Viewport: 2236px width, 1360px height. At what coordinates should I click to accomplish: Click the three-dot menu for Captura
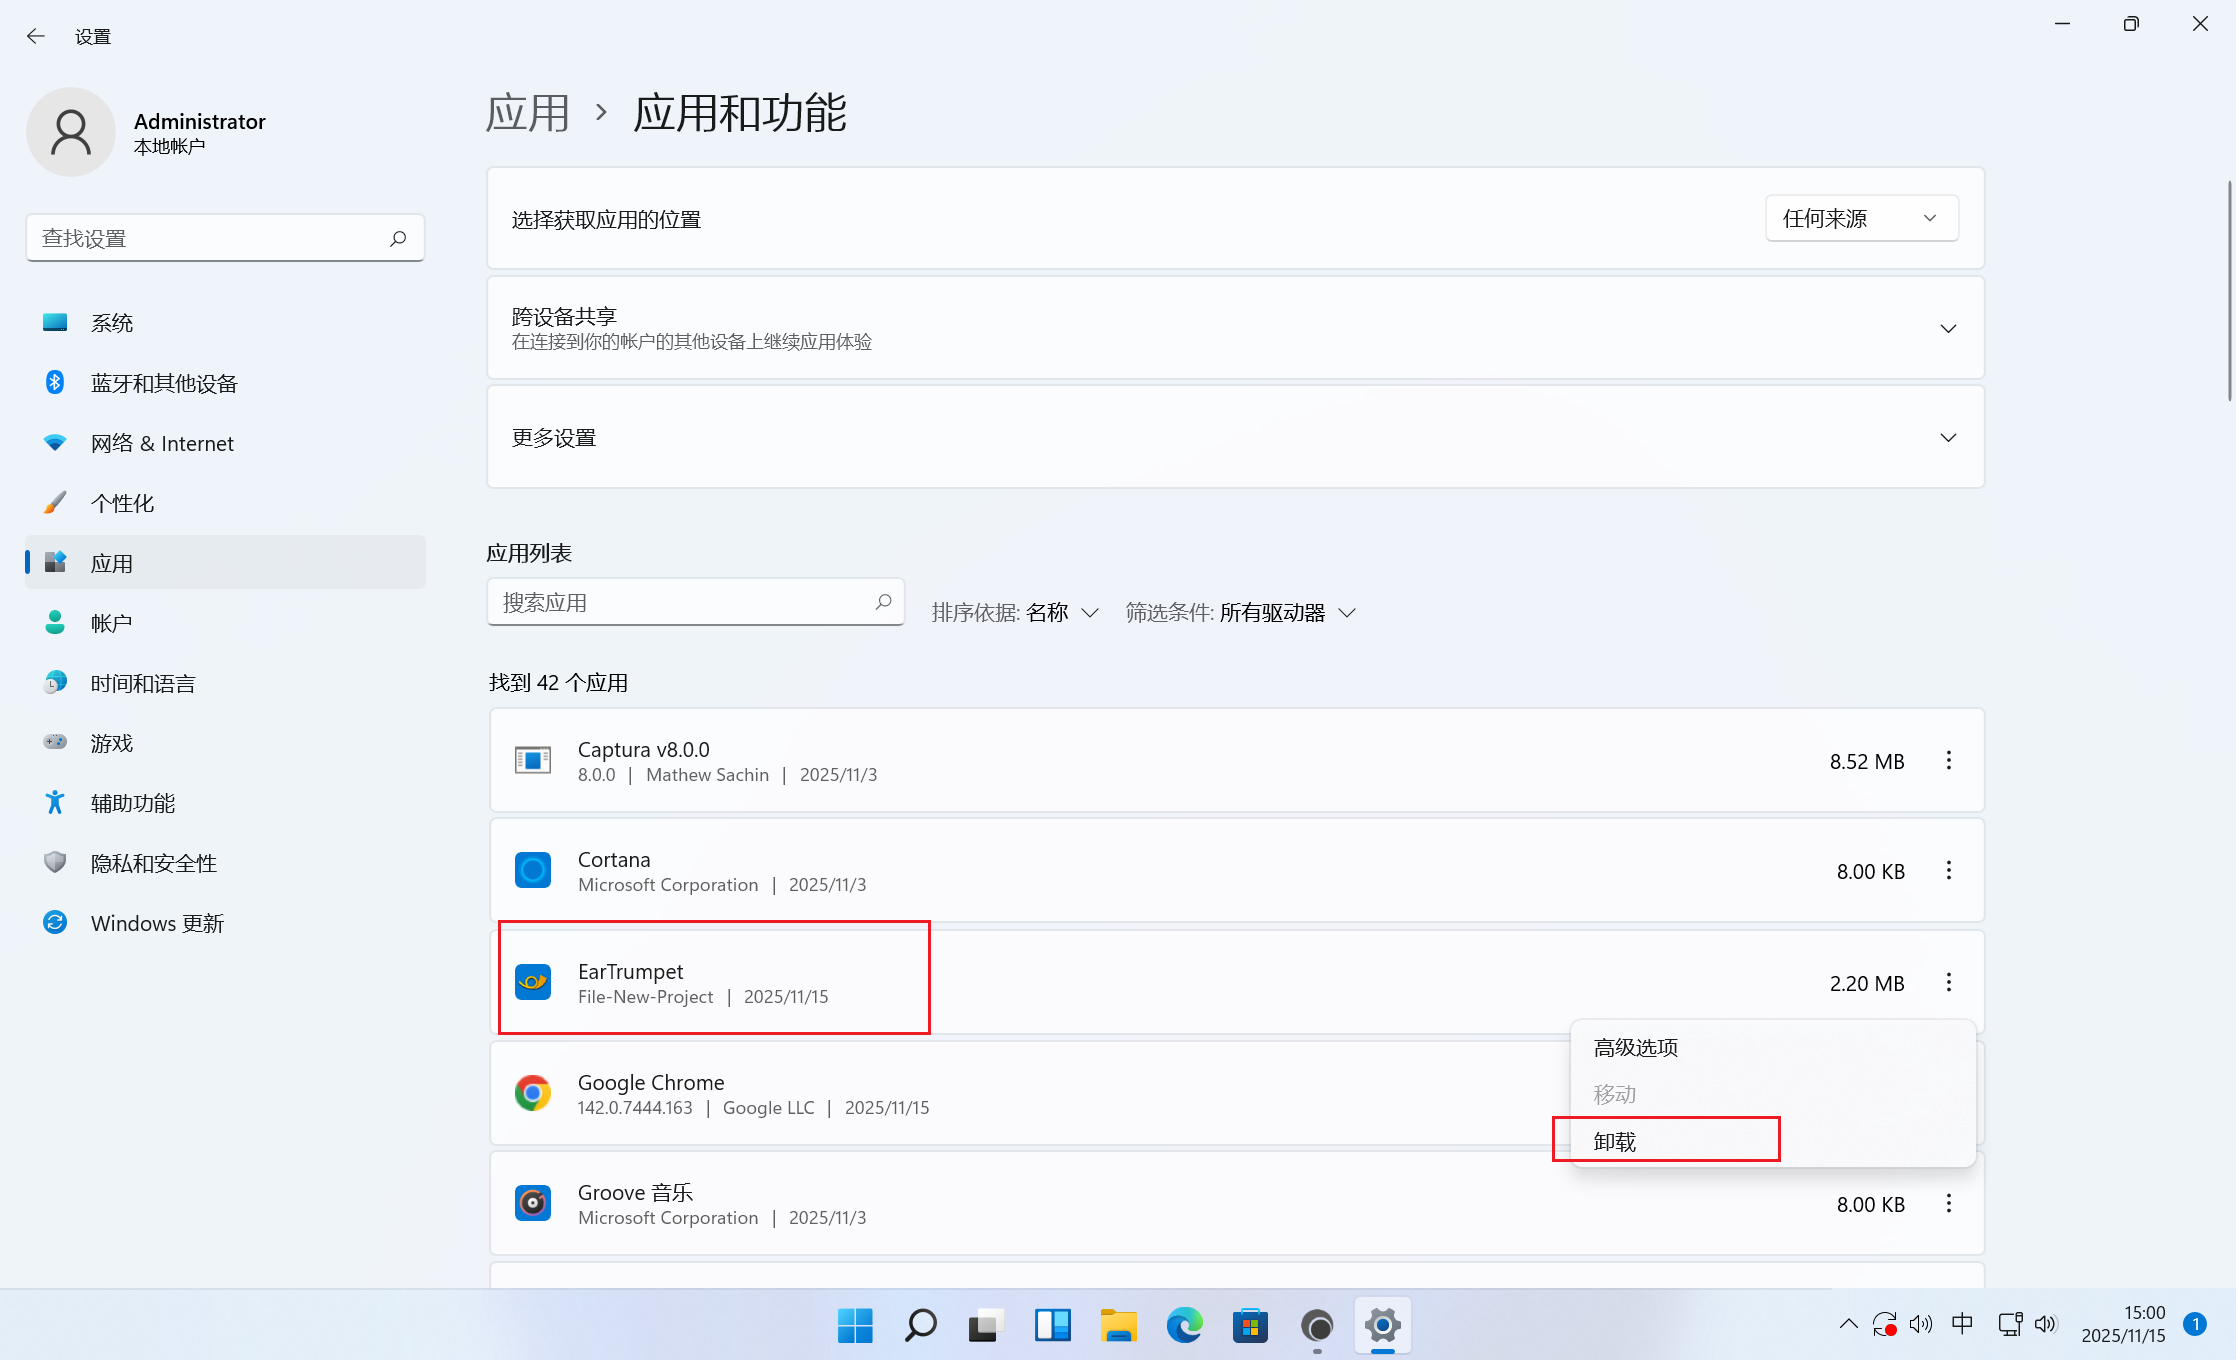[1948, 761]
